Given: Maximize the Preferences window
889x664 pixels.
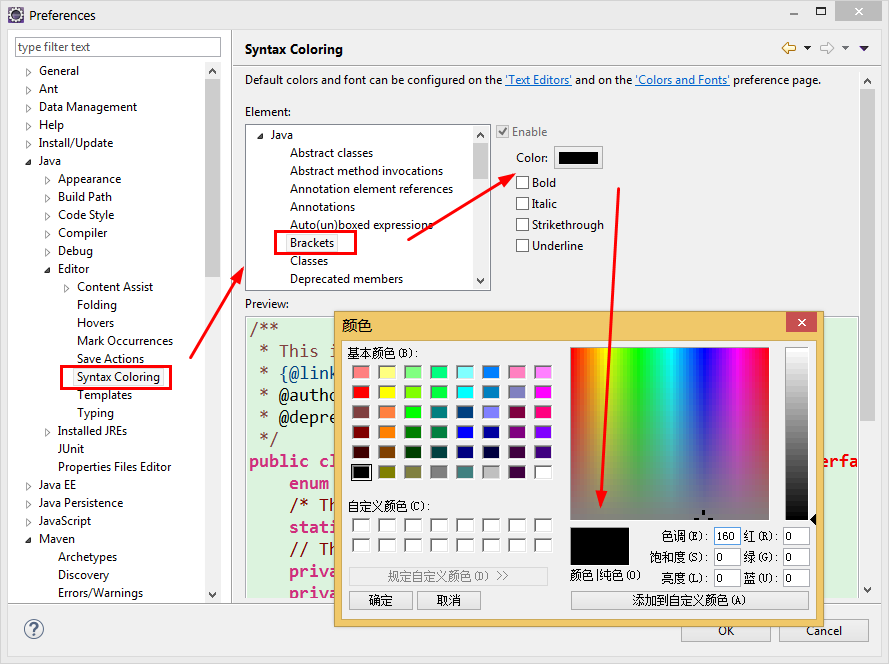Looking at the screenshot, I should click(x=821, y=11).
